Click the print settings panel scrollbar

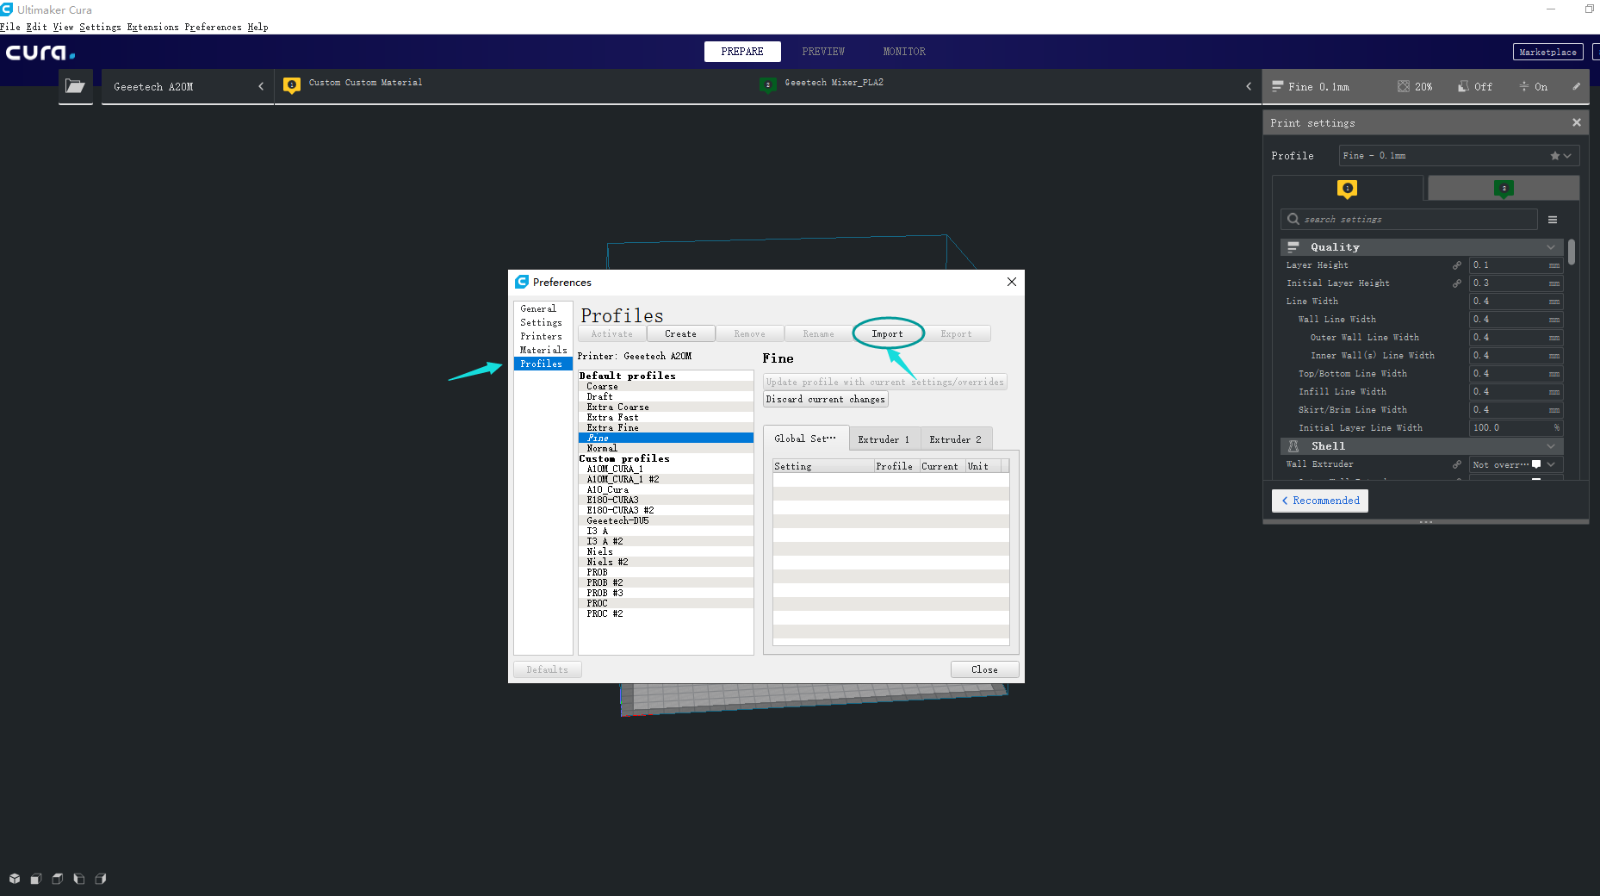tap(1571, 252)
